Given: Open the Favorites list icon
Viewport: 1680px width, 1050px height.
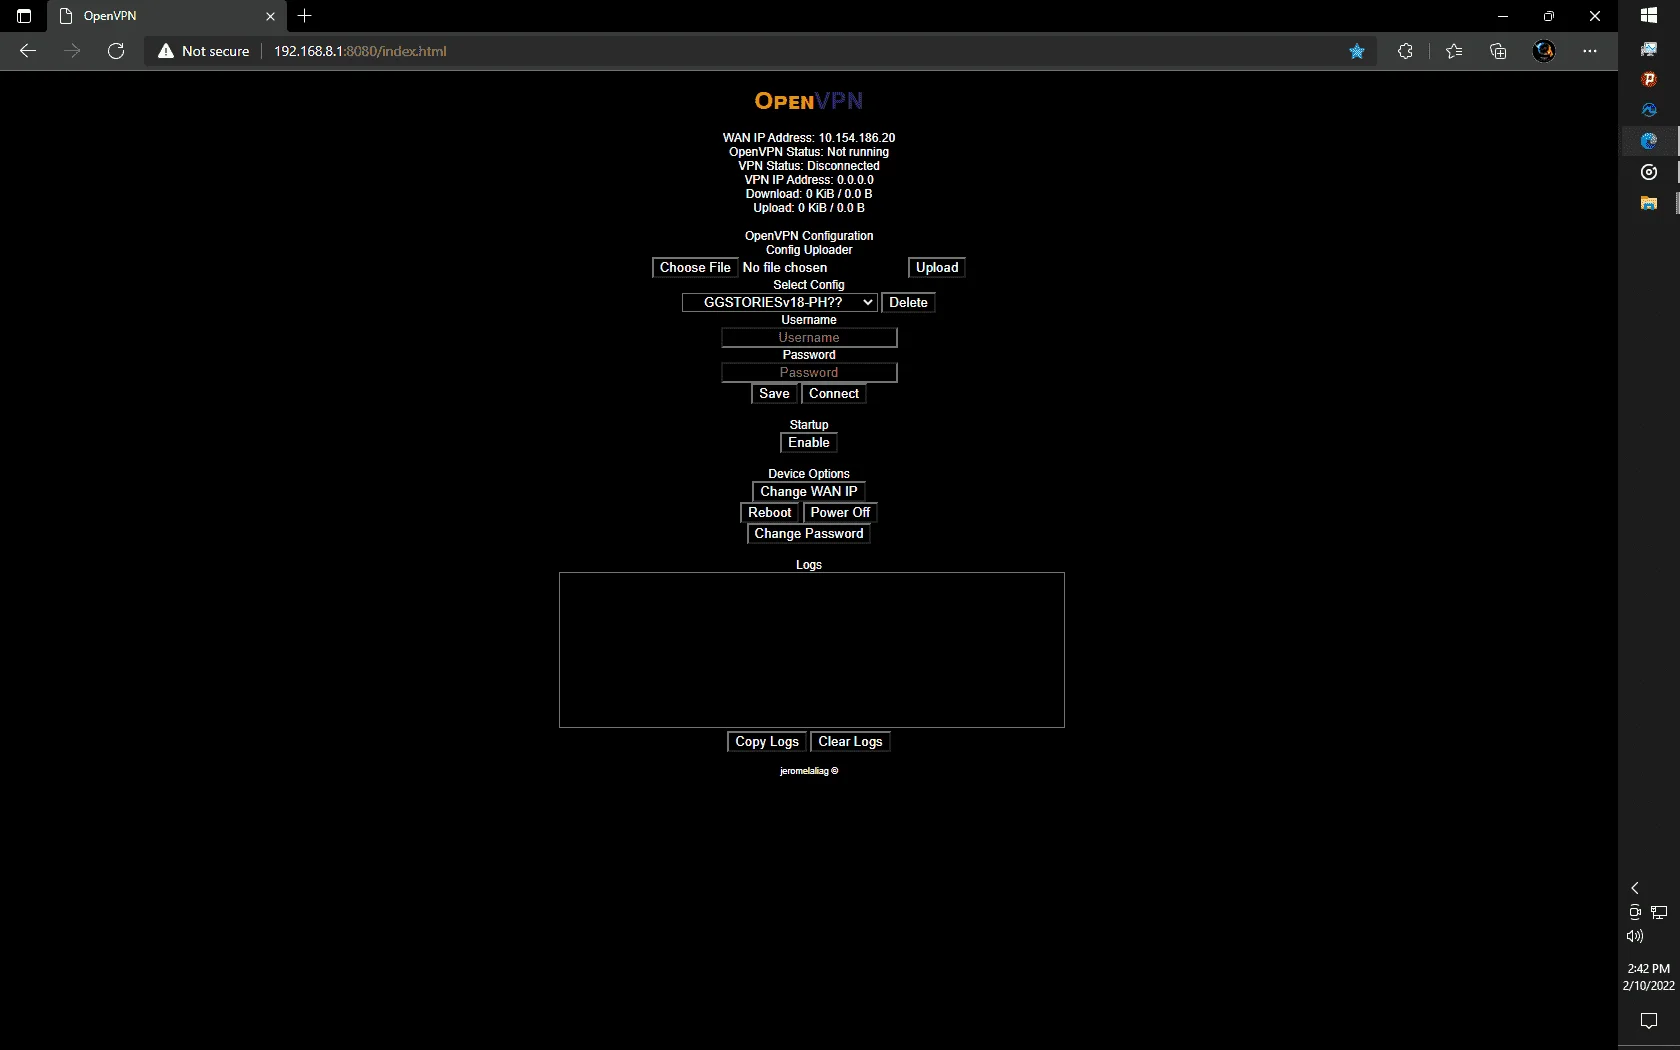Looking at the screenshot, I should click(1454, 51).
